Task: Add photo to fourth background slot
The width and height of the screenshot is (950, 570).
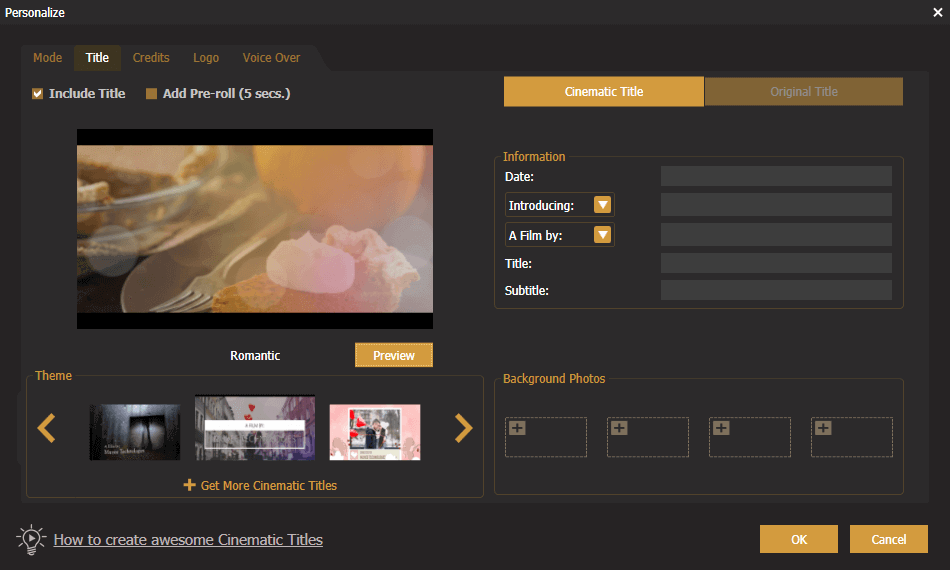Action: coord(824,428)
